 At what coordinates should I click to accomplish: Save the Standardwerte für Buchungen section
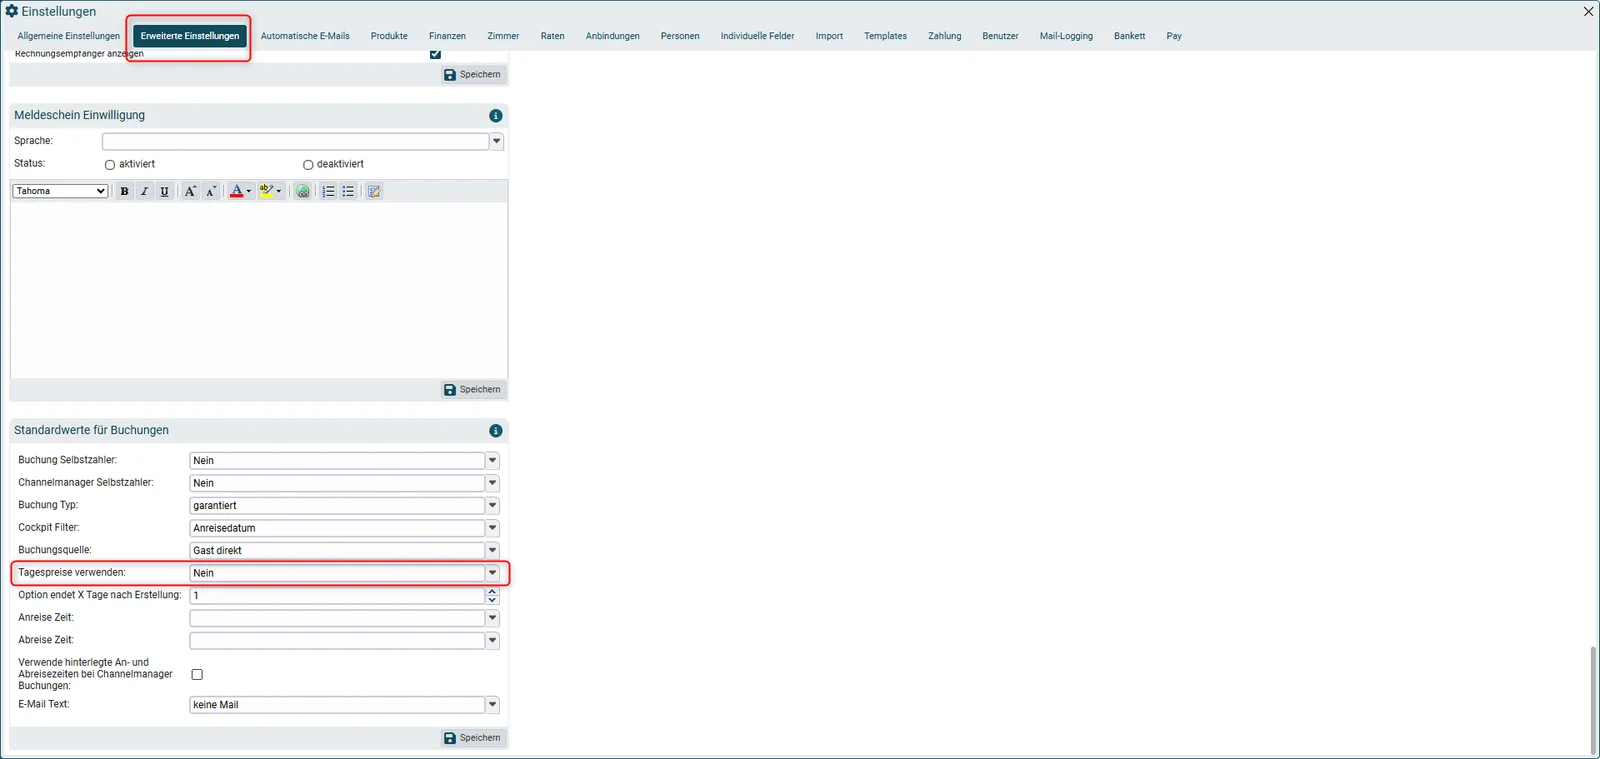(472, 738)
